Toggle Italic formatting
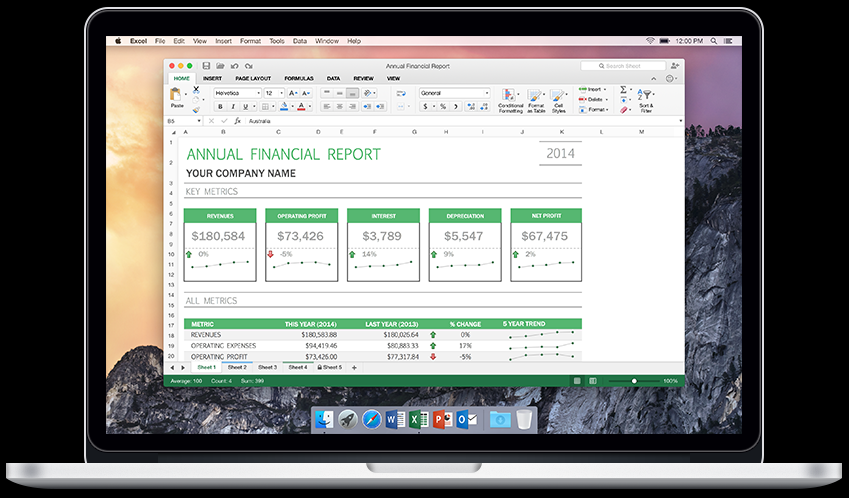Image resolution: width=849 pixels, height=498 pixels. [x=233, y=107]
